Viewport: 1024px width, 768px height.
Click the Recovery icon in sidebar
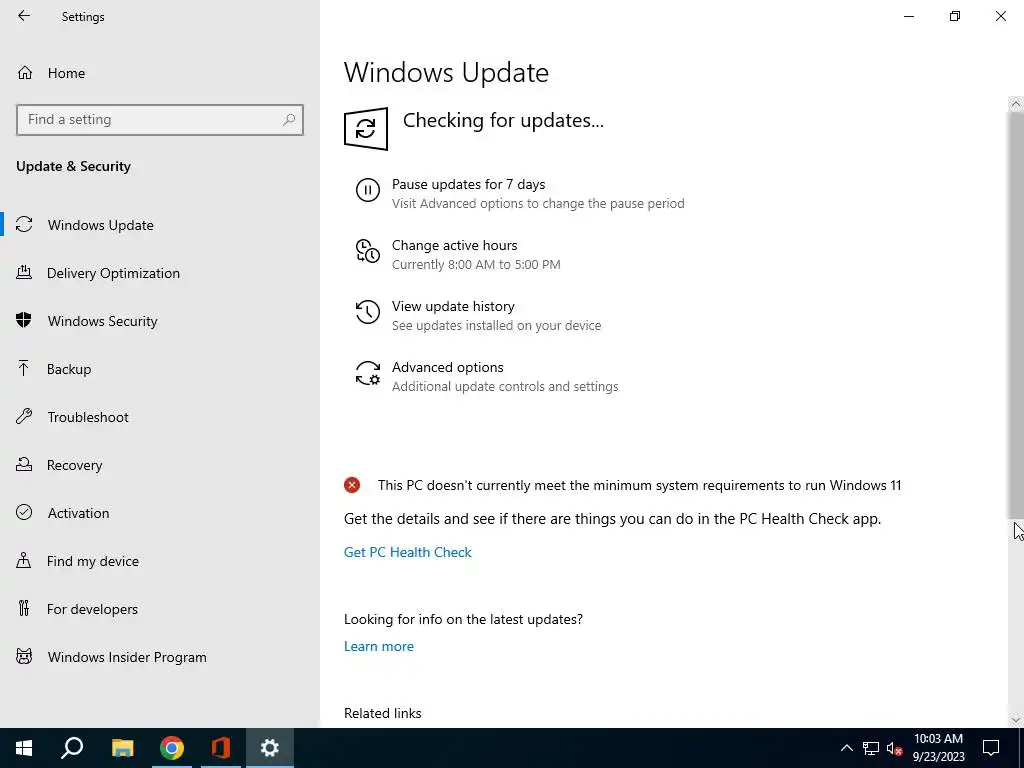[x=24, y=465]
